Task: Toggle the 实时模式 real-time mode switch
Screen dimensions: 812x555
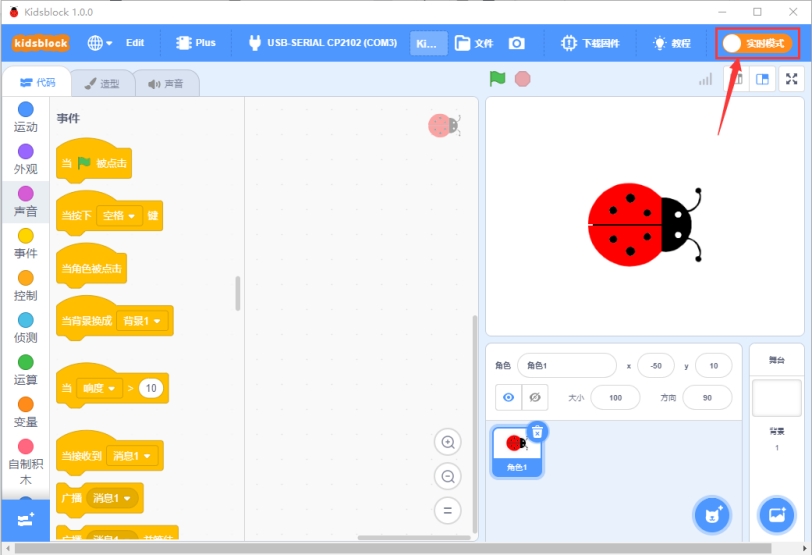Action: (758, 43)
